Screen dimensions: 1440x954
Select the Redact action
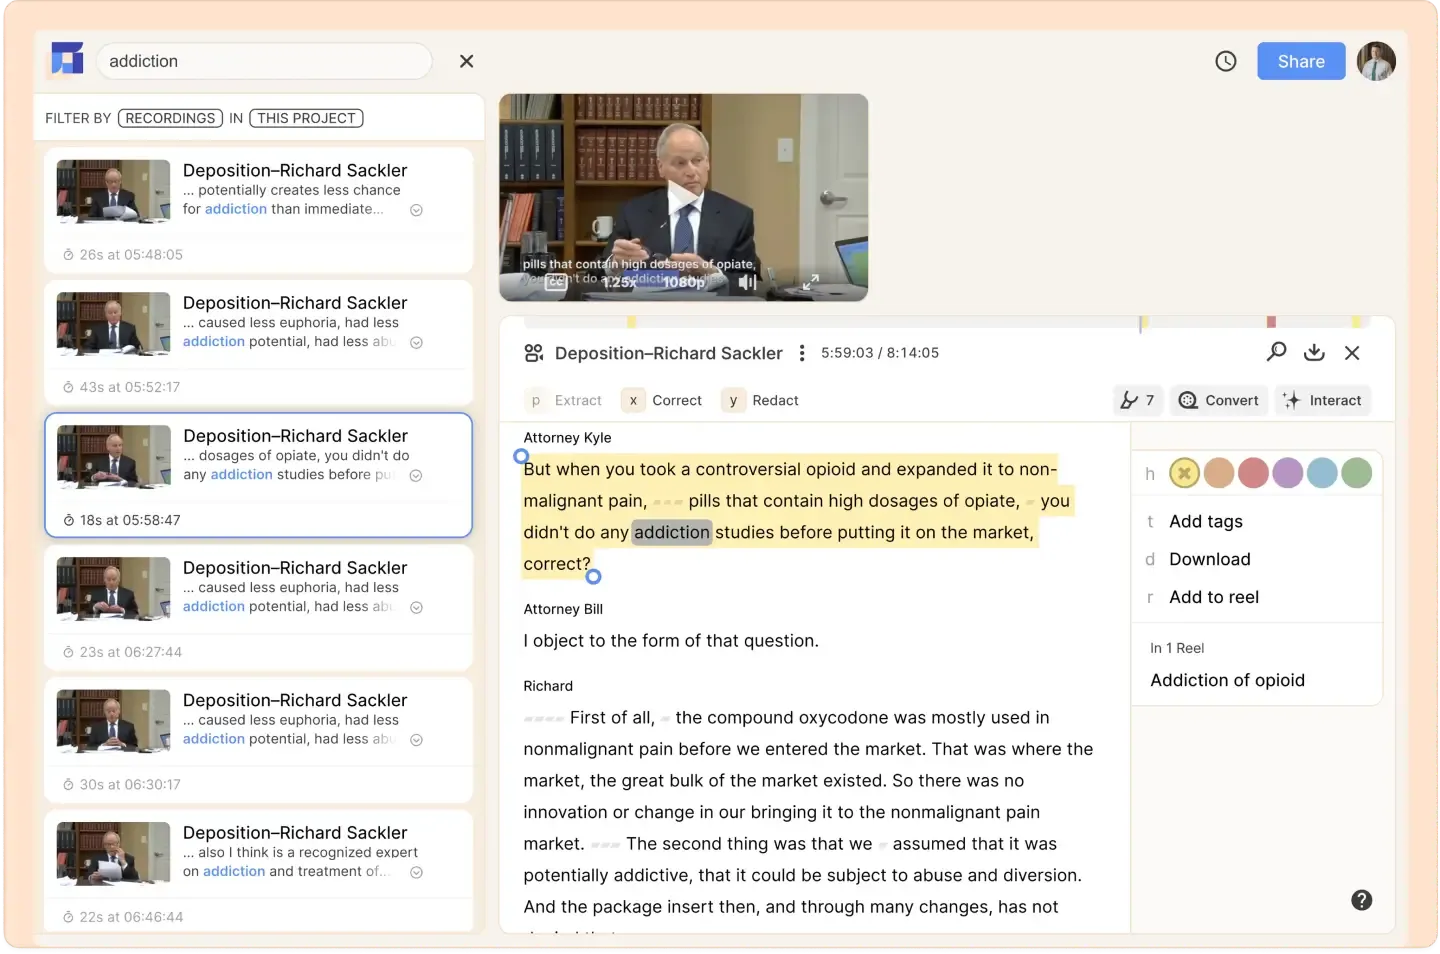tap(761, 400)
